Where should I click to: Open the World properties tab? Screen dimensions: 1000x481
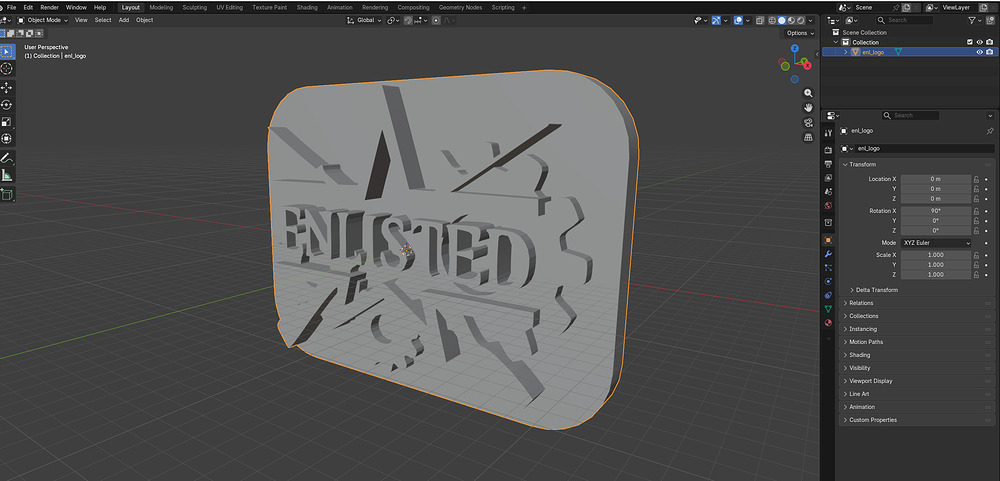pyautogui.click(x=828, y=205)
